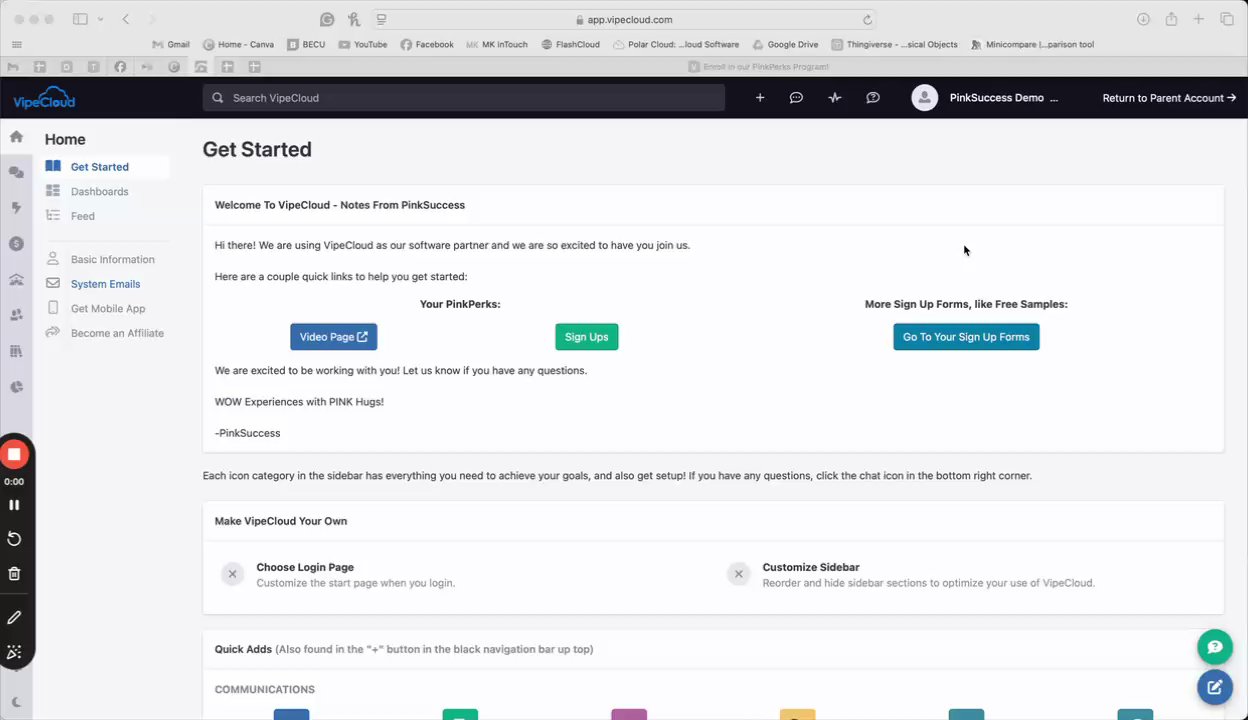Click the Safari share icon

pos(1171,19)
